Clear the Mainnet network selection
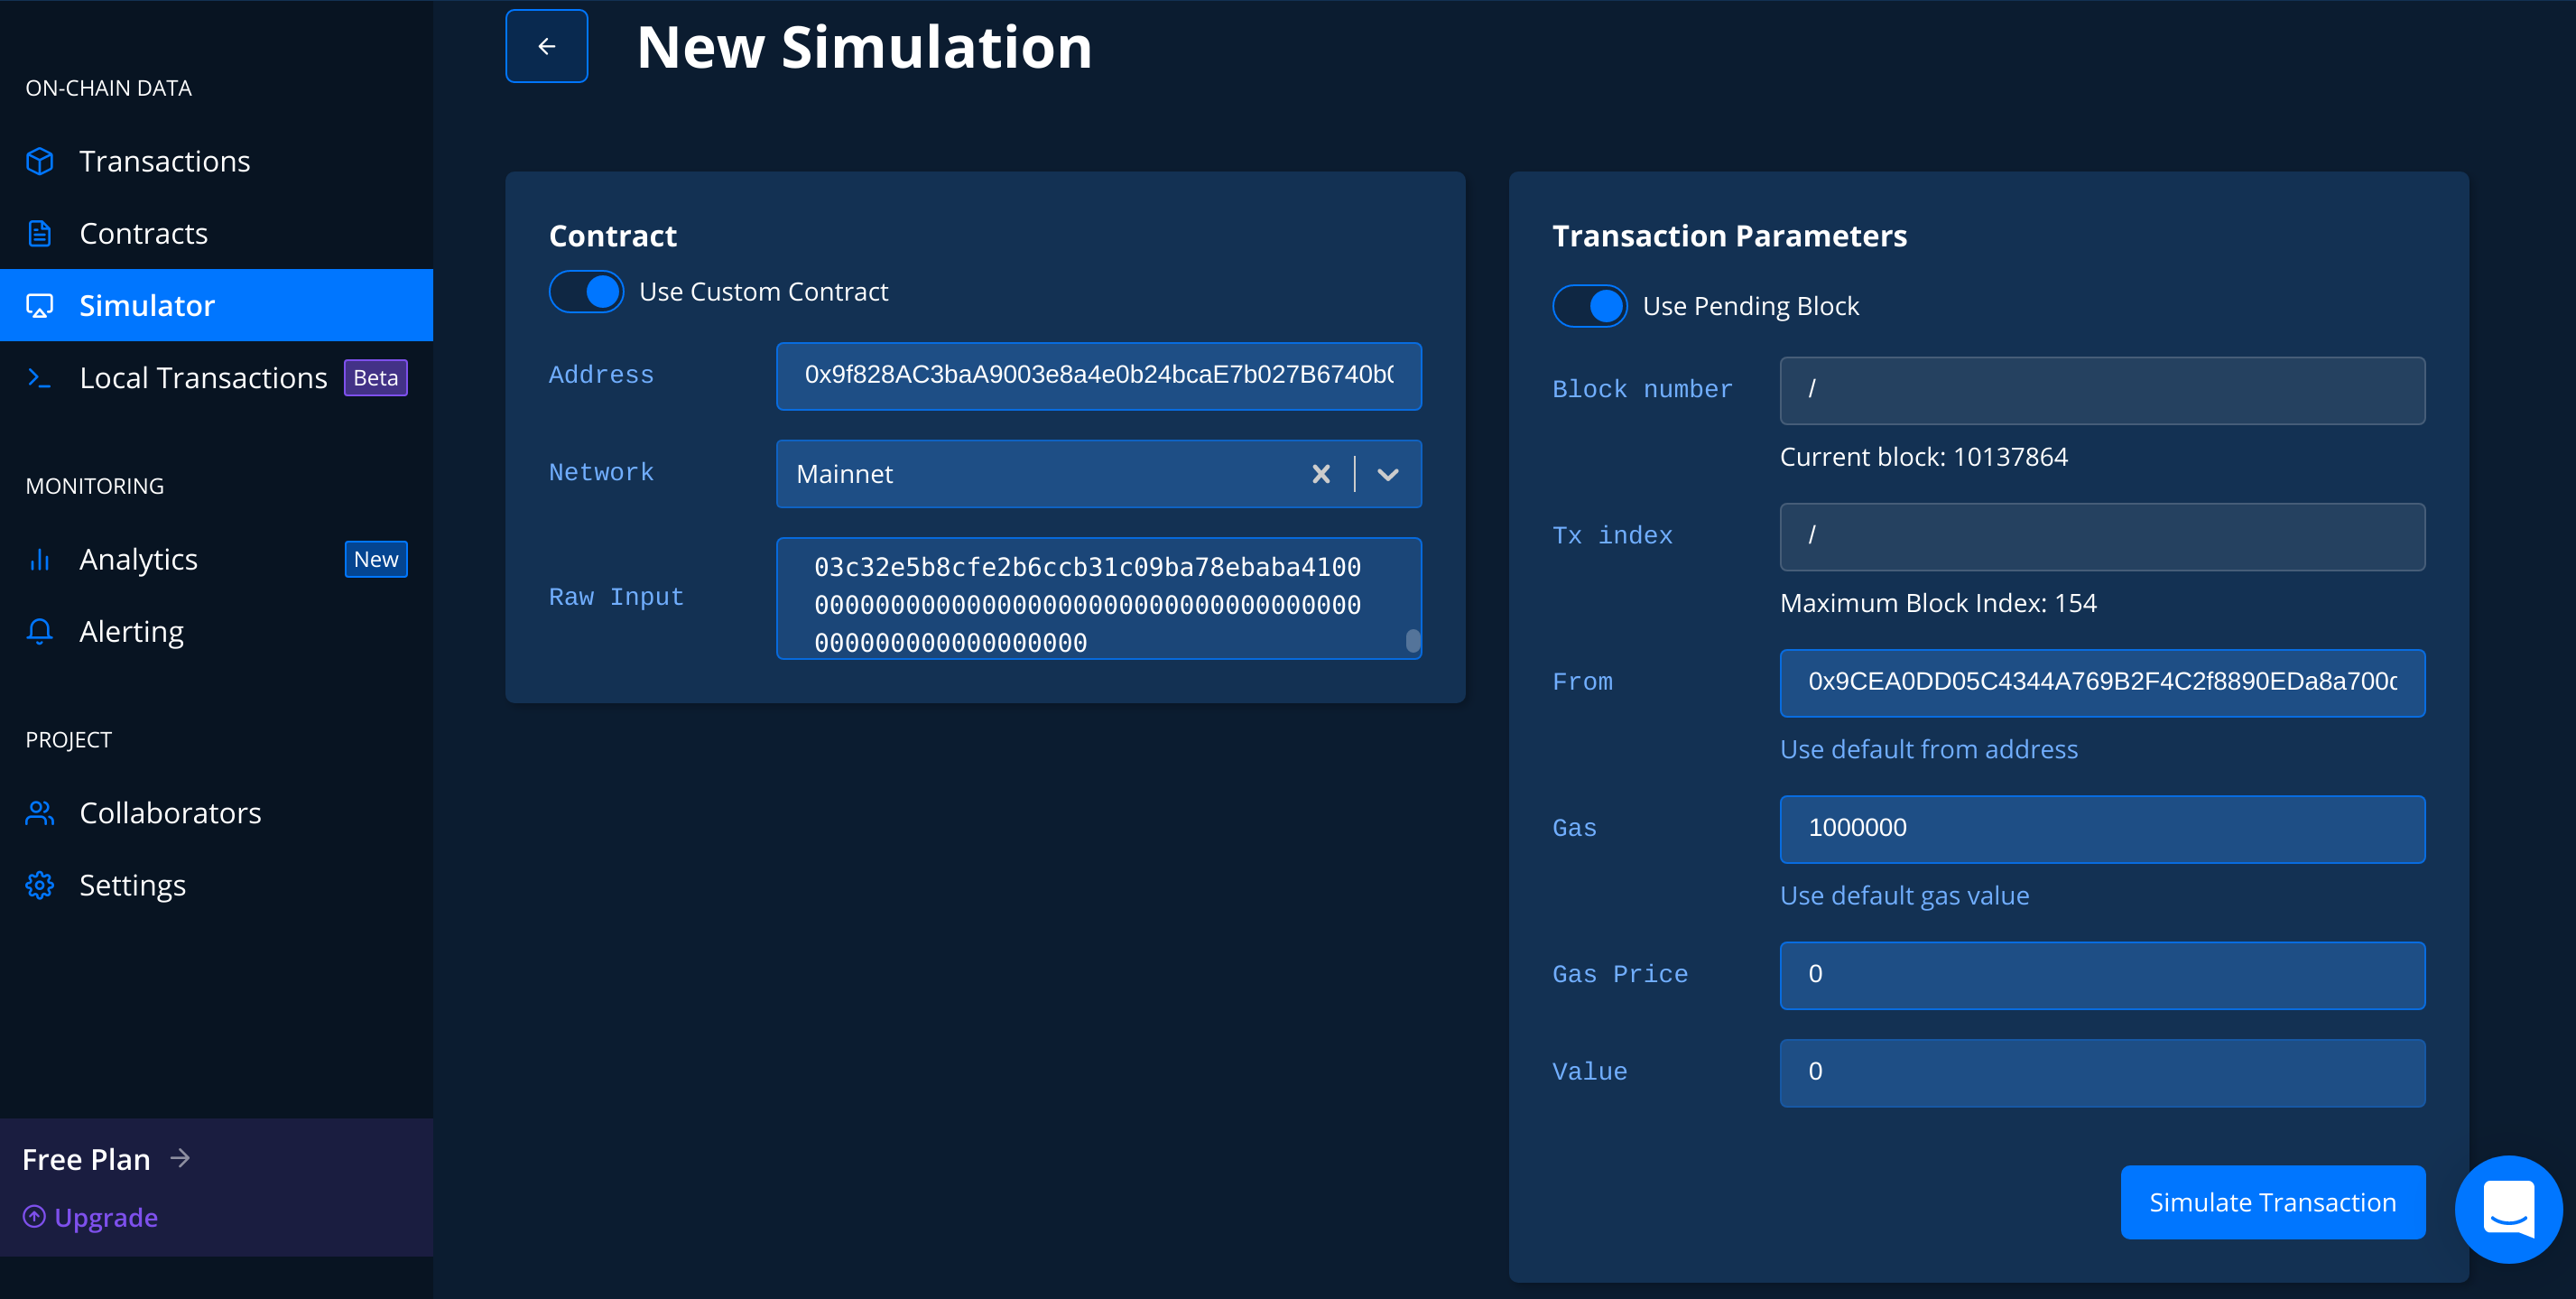 [1320, 474]
